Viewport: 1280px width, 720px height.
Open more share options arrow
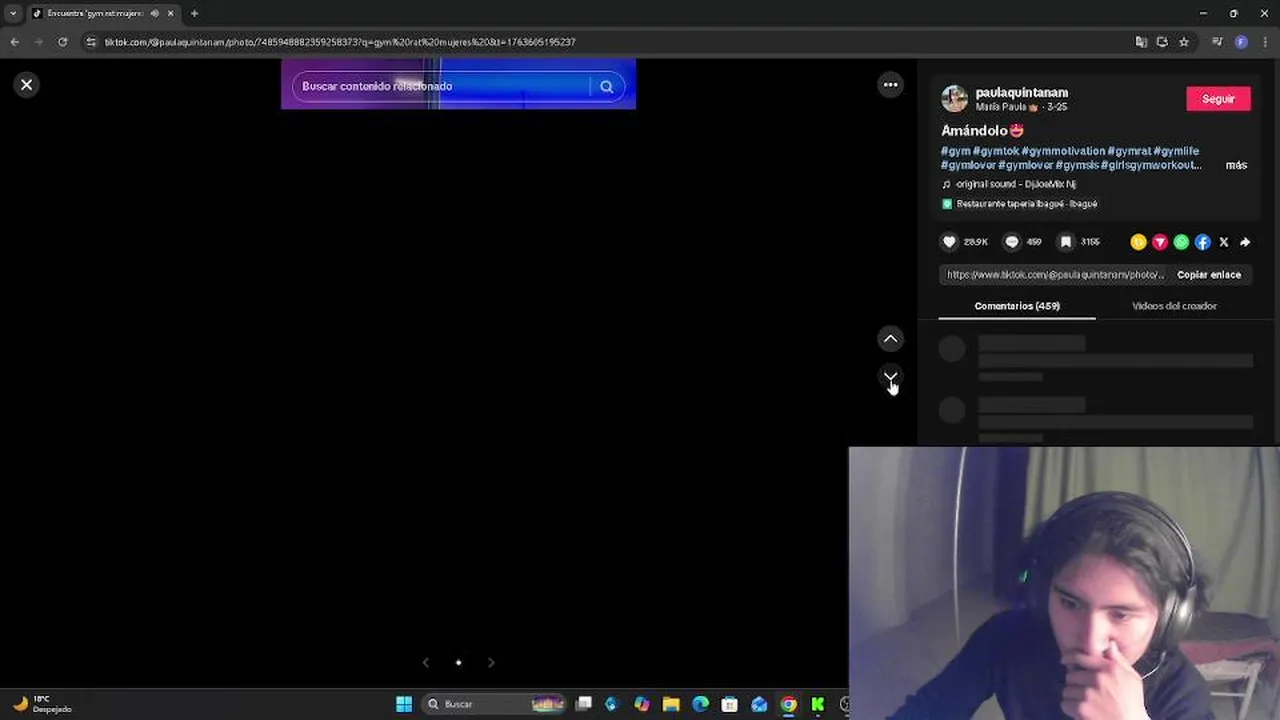(1245, 242)
